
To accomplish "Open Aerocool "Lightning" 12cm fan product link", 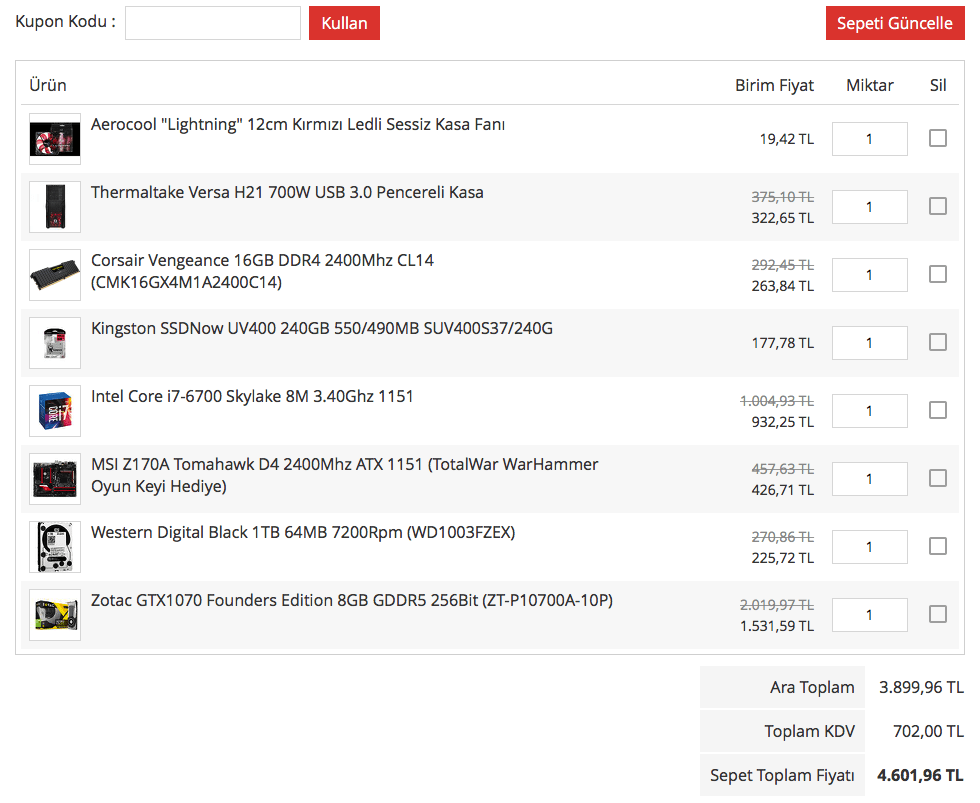I will click(298, 124).
